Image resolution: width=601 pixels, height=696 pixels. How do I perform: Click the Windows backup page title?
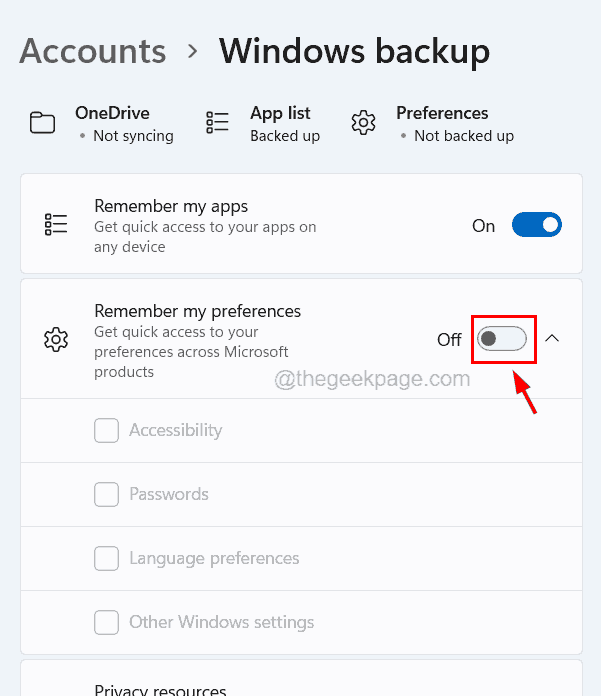pyautogui.click(x=354, y=51)
